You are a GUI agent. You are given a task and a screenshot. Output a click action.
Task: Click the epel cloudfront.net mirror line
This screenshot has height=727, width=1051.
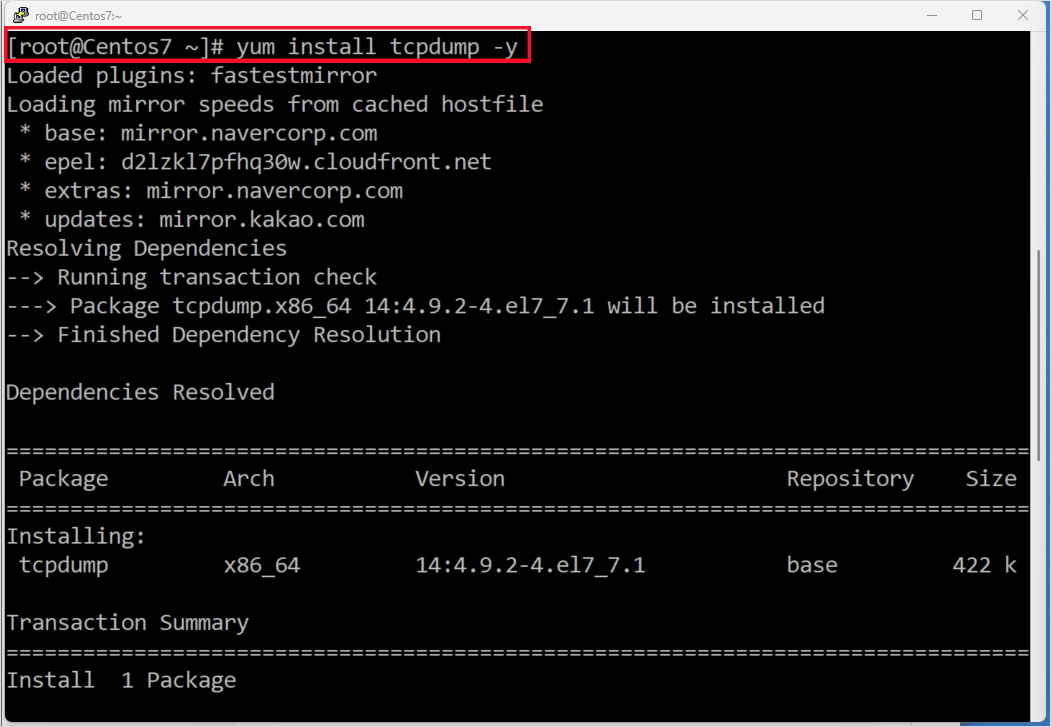[255, 162]
